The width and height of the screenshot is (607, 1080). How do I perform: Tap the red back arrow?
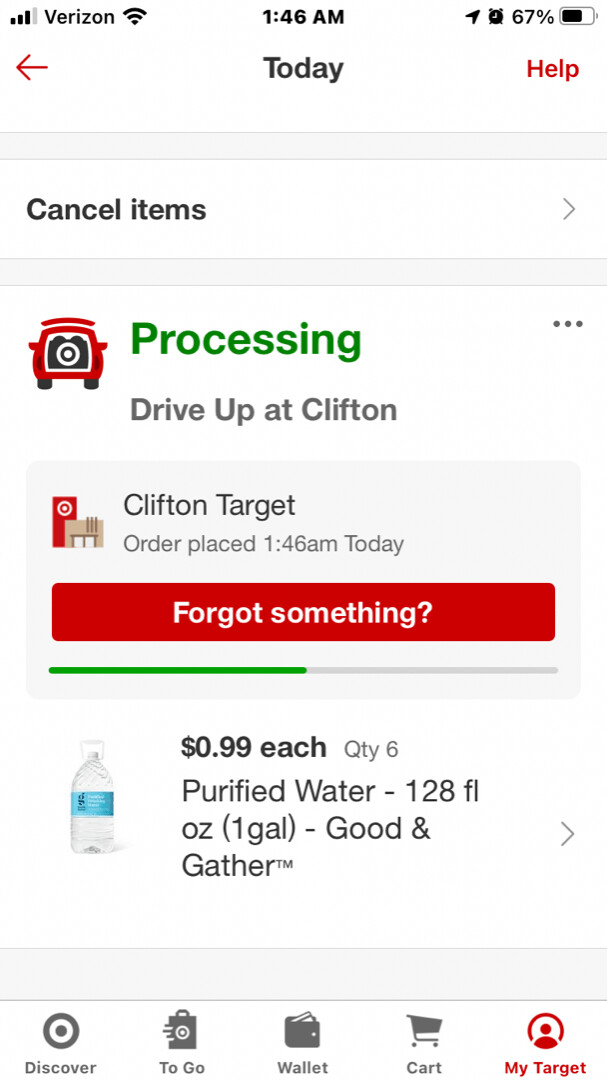[32, 68]
